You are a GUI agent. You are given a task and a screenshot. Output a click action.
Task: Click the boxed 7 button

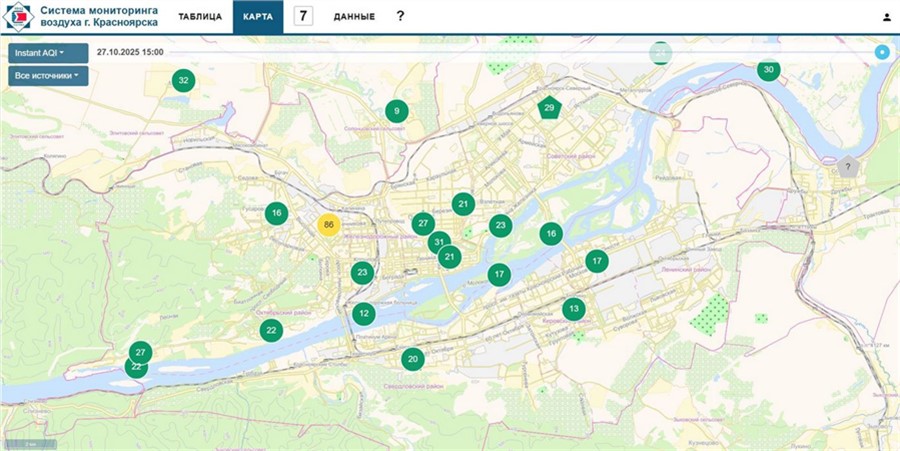coord(303,16)
